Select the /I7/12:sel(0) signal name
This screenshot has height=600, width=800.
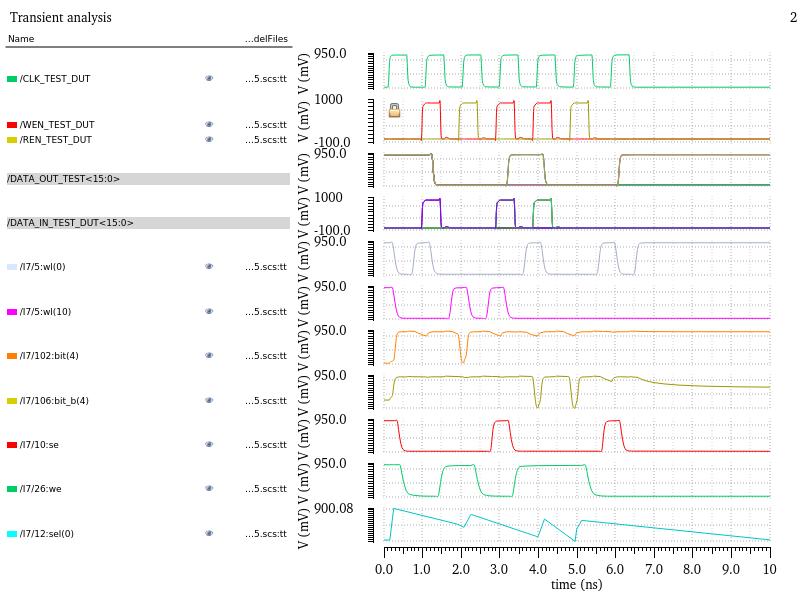point(46,534)
